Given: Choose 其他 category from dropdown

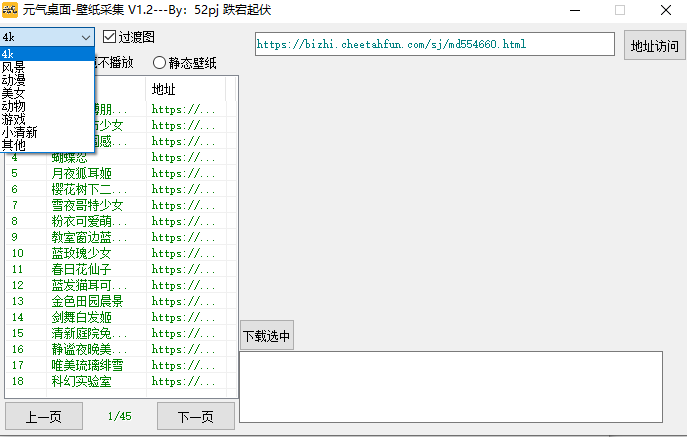Looking at the screenshot, I should click(x=47, y=145).
